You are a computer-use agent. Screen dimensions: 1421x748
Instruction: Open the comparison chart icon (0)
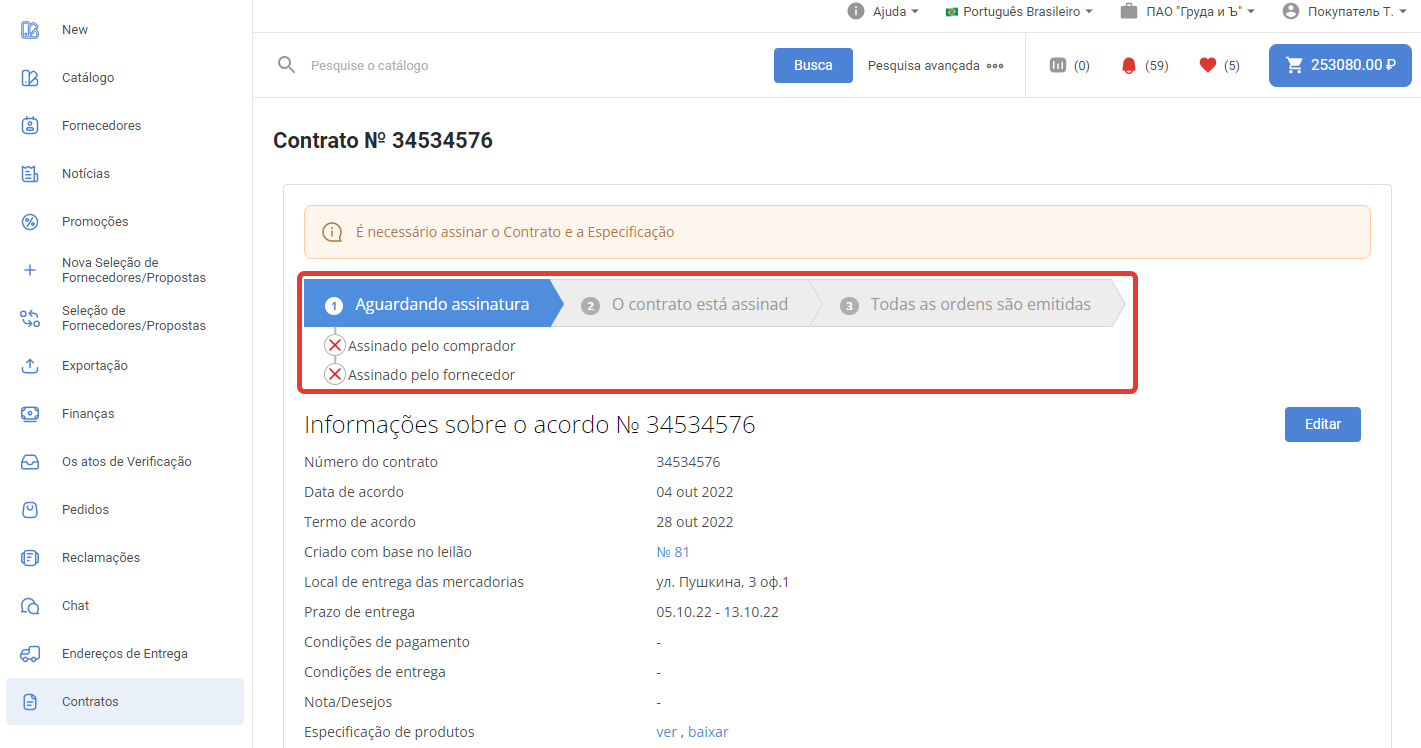tap(1058, 65)
